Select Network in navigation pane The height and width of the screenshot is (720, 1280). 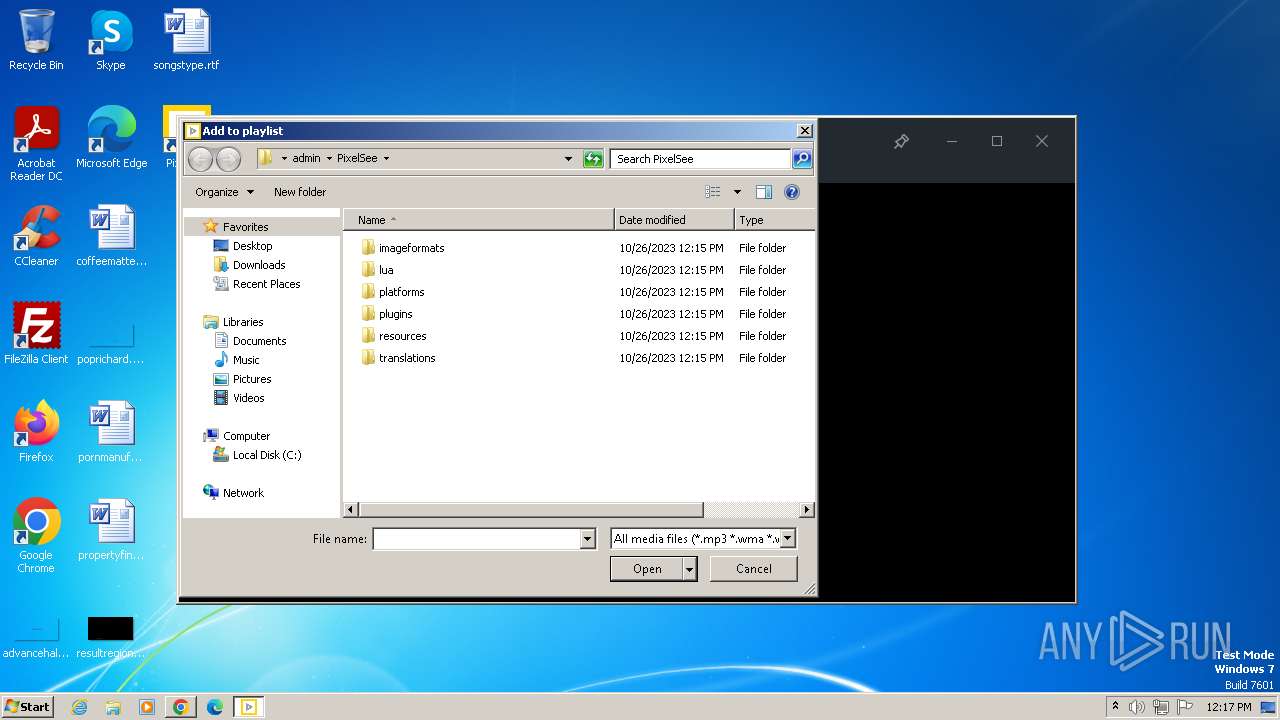click(x=243, y=493)
